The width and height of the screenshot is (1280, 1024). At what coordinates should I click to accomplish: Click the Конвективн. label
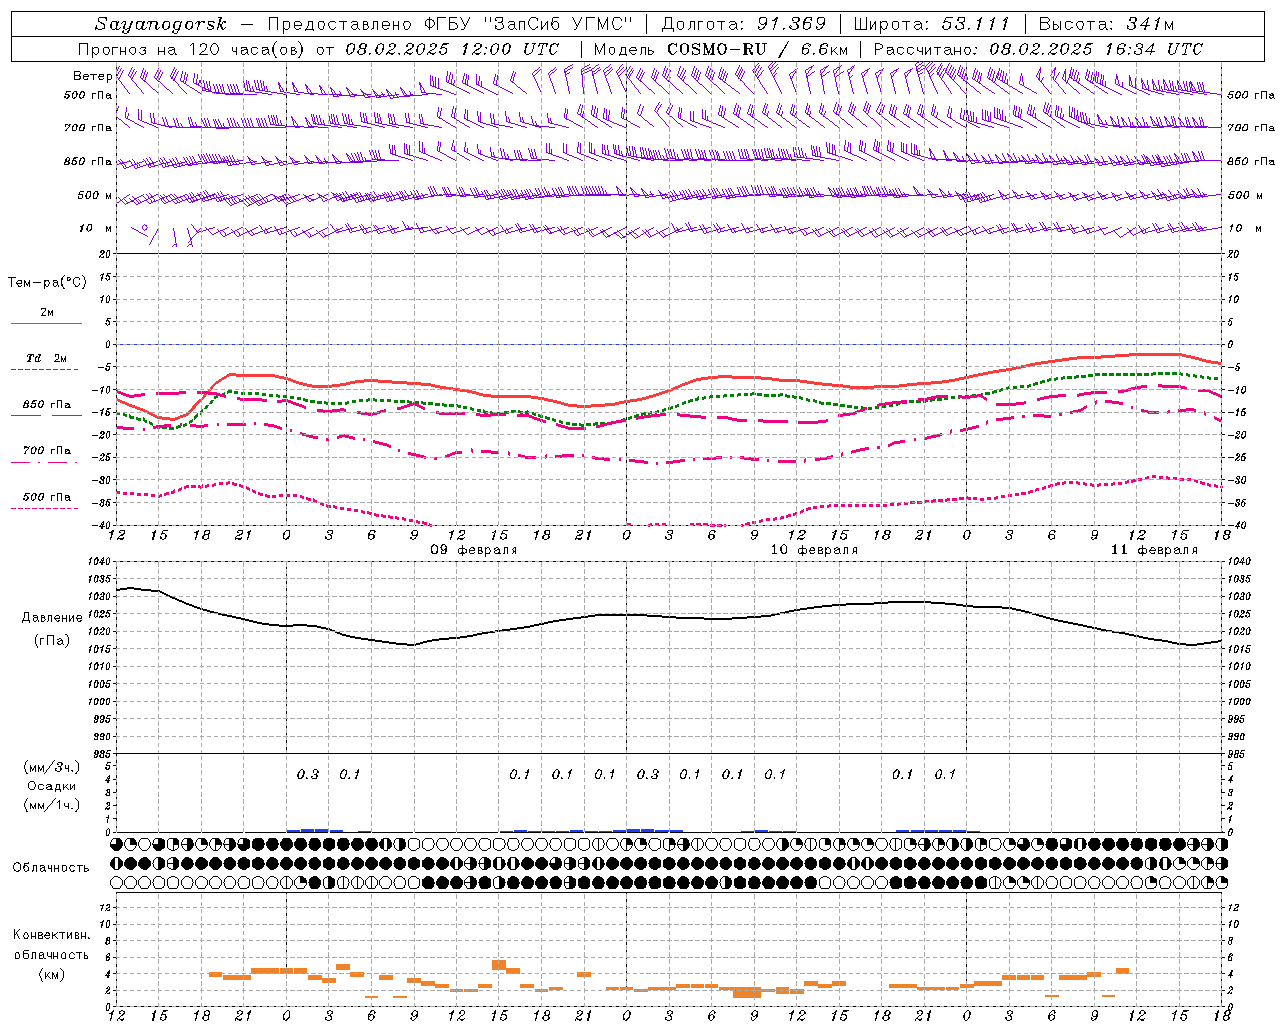tap(51, 935)
